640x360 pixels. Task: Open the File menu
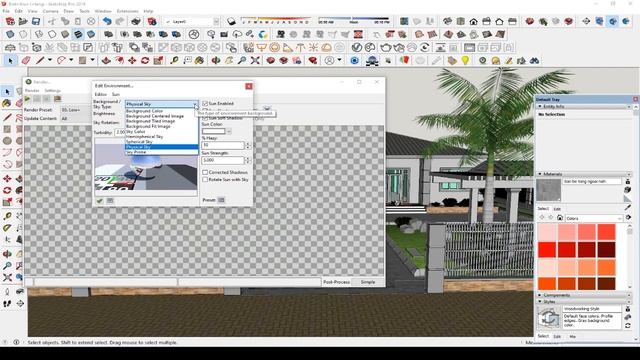click(x=6, y=11)
